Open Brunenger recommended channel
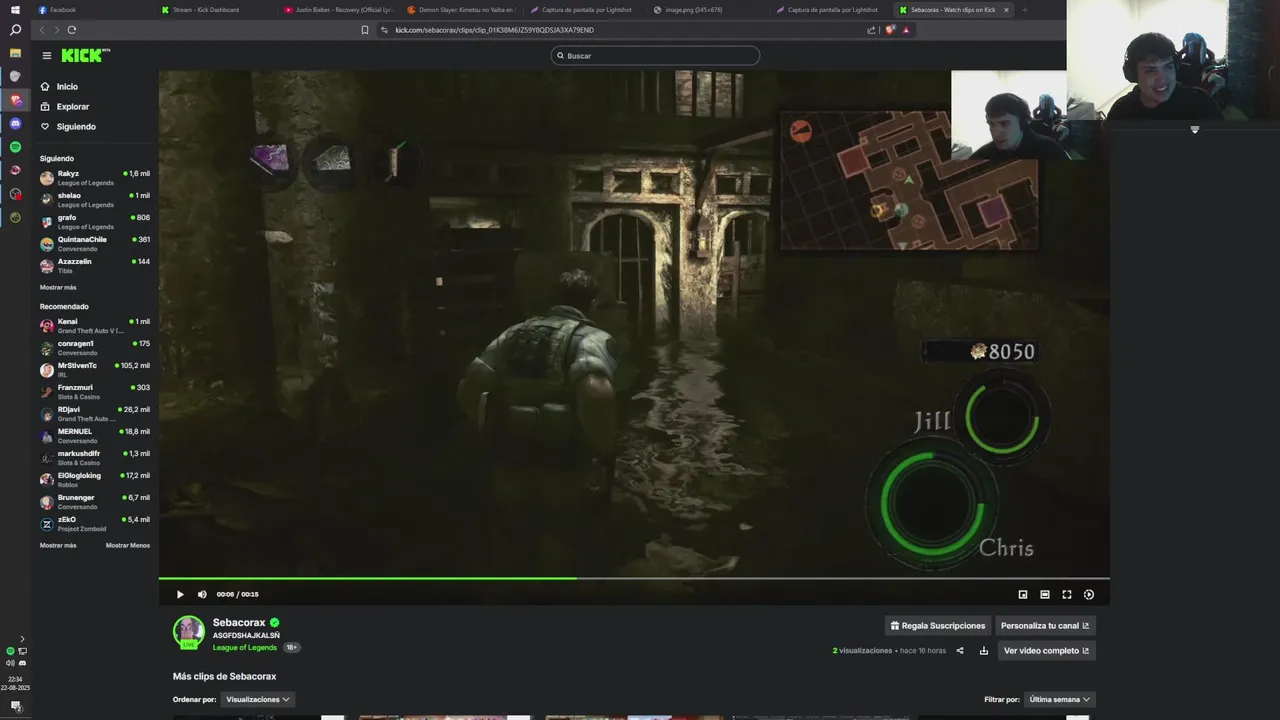1280x720 pixels. click(x=95, y=502)
